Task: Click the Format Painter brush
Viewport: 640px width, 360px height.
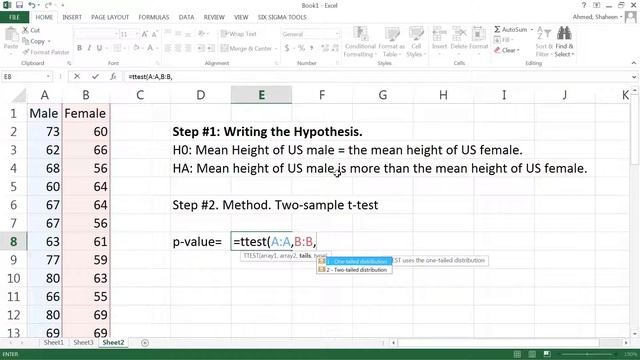Action: [x=26, y=52]
